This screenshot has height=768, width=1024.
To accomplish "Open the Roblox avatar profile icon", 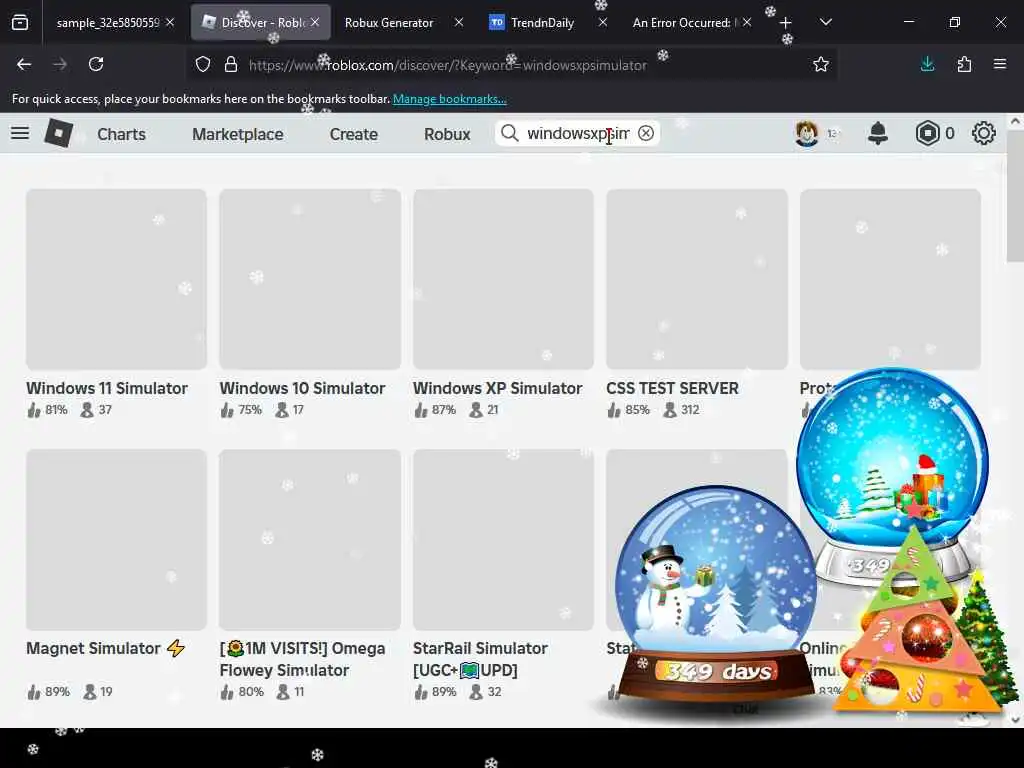I will 807,133.
